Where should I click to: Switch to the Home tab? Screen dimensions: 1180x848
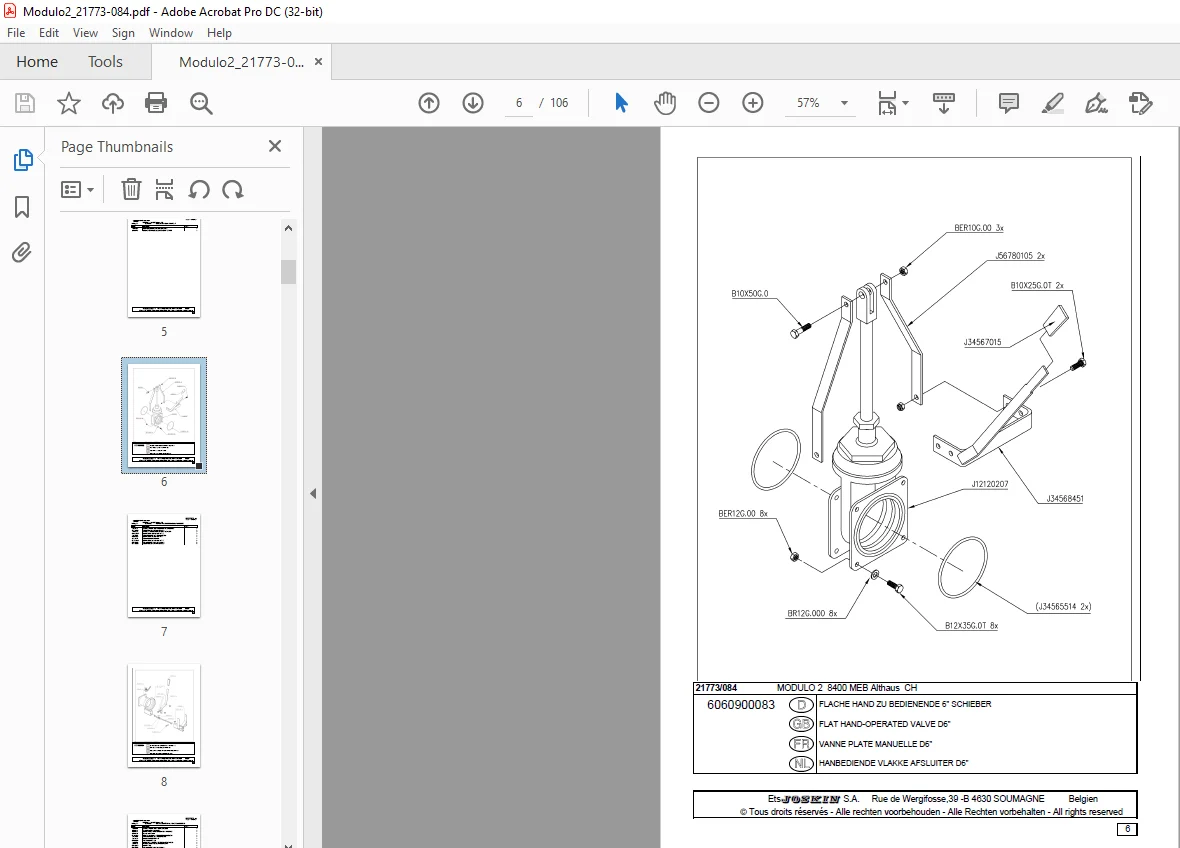37,62
